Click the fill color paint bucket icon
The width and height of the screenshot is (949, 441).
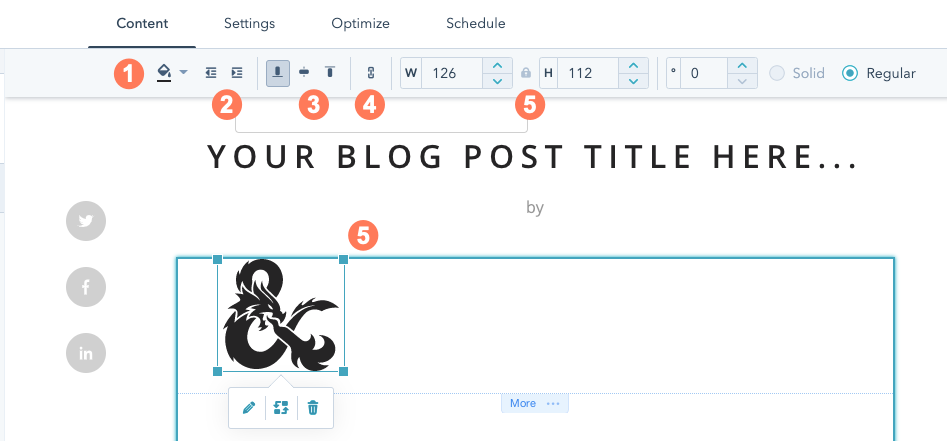click(x=164, y=73)
